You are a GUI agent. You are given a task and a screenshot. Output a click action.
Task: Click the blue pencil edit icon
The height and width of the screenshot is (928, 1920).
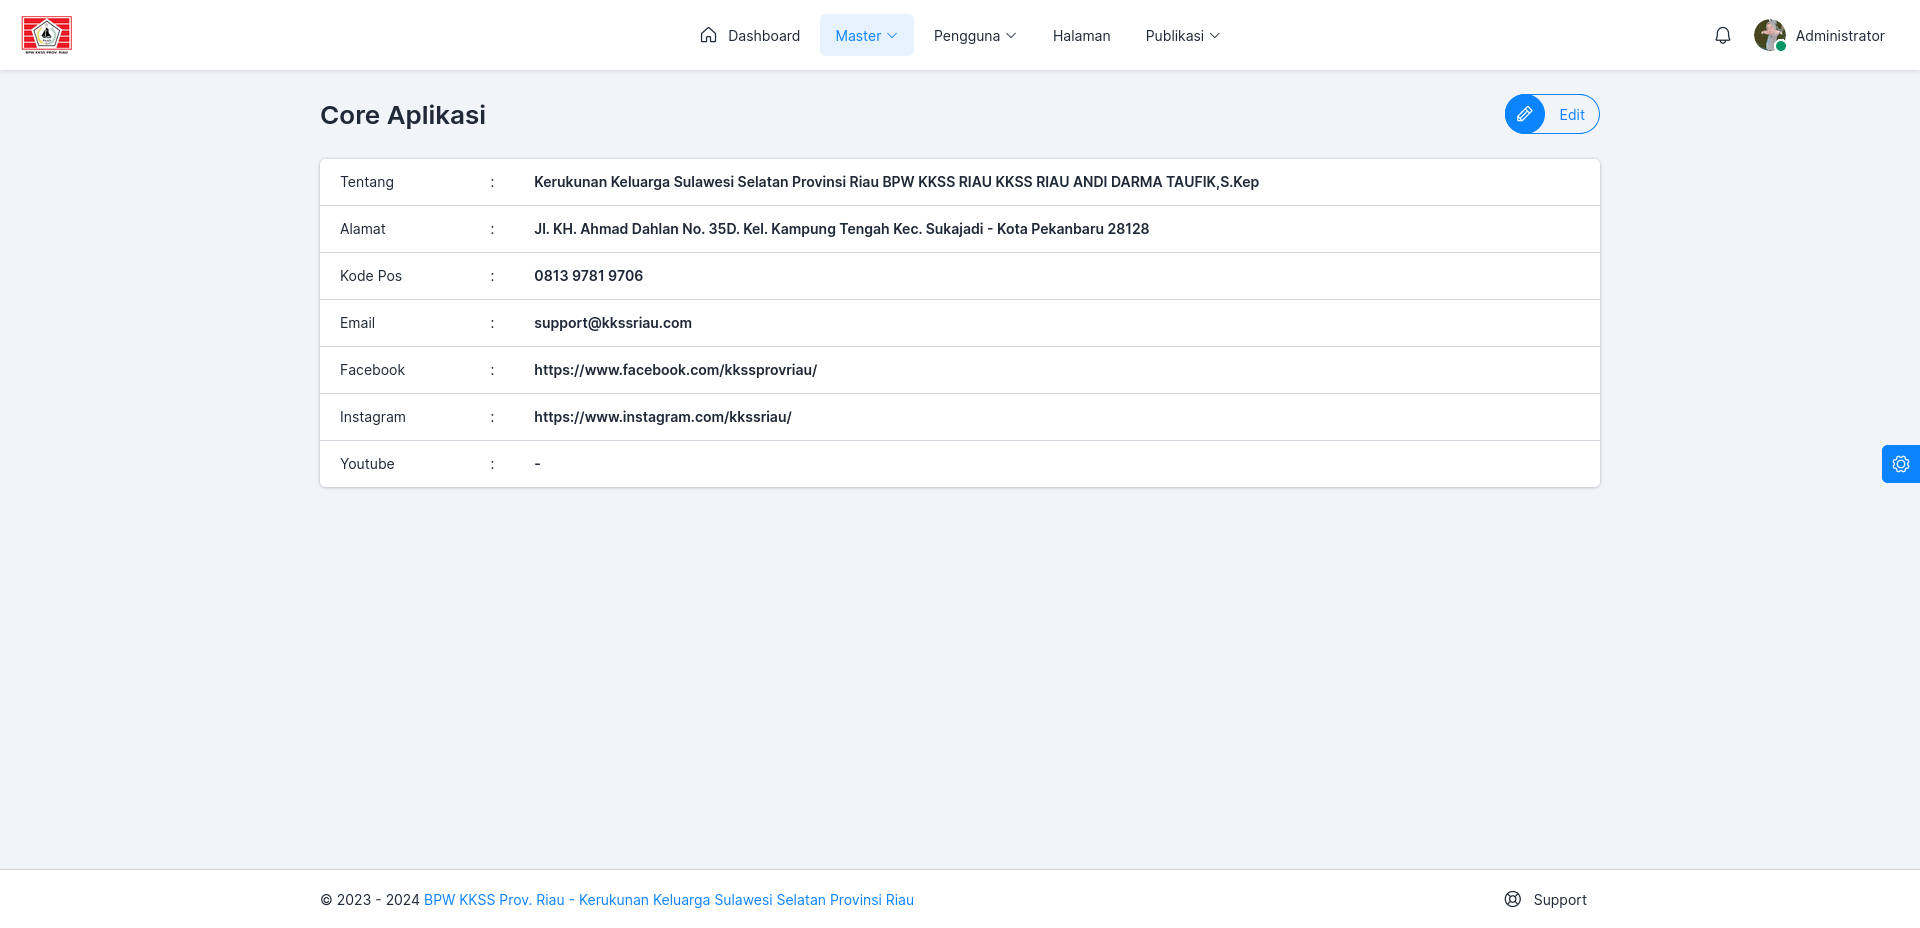pos(1525,114)
